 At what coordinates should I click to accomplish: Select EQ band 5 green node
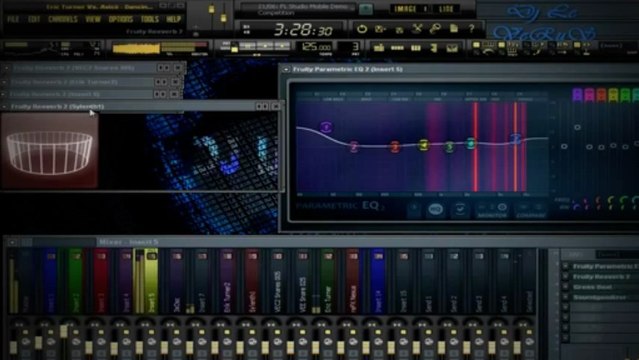click(x=449, y=146)
